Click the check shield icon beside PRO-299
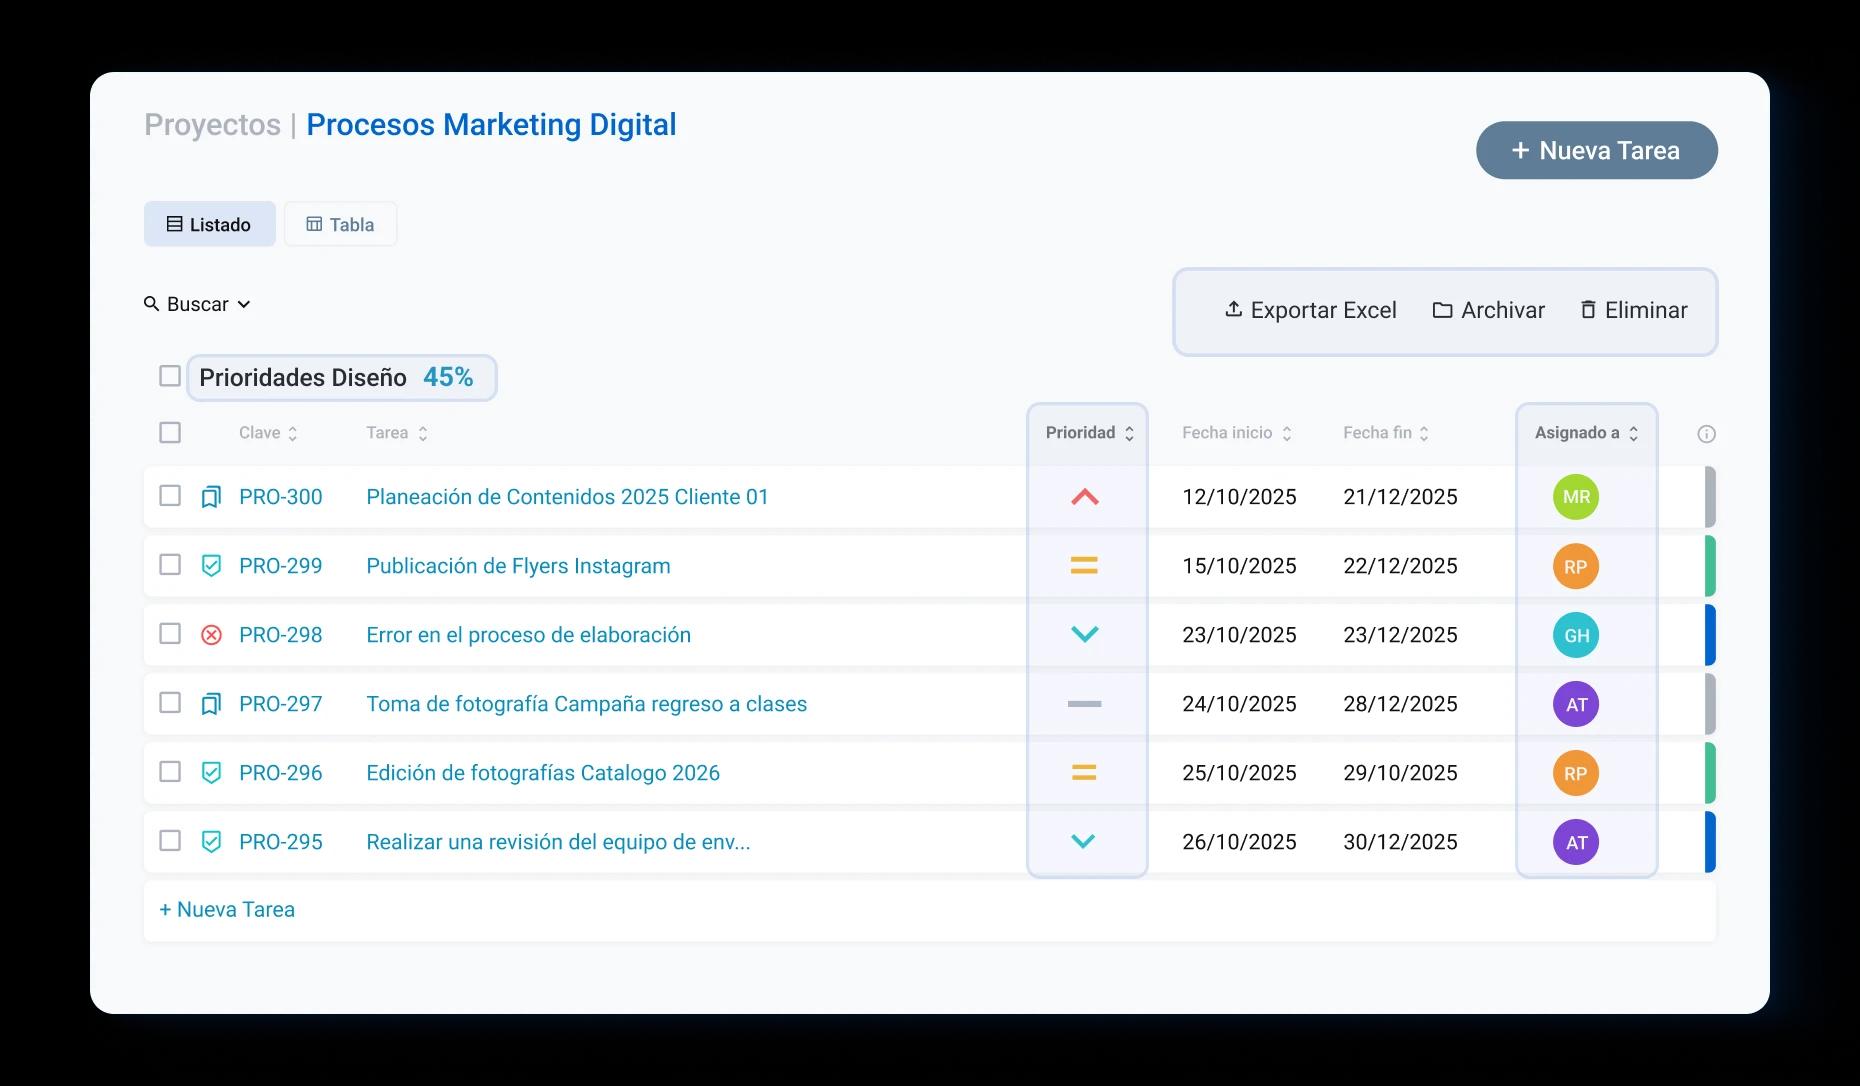1860x1086 pixels. (x=211, y=566)
